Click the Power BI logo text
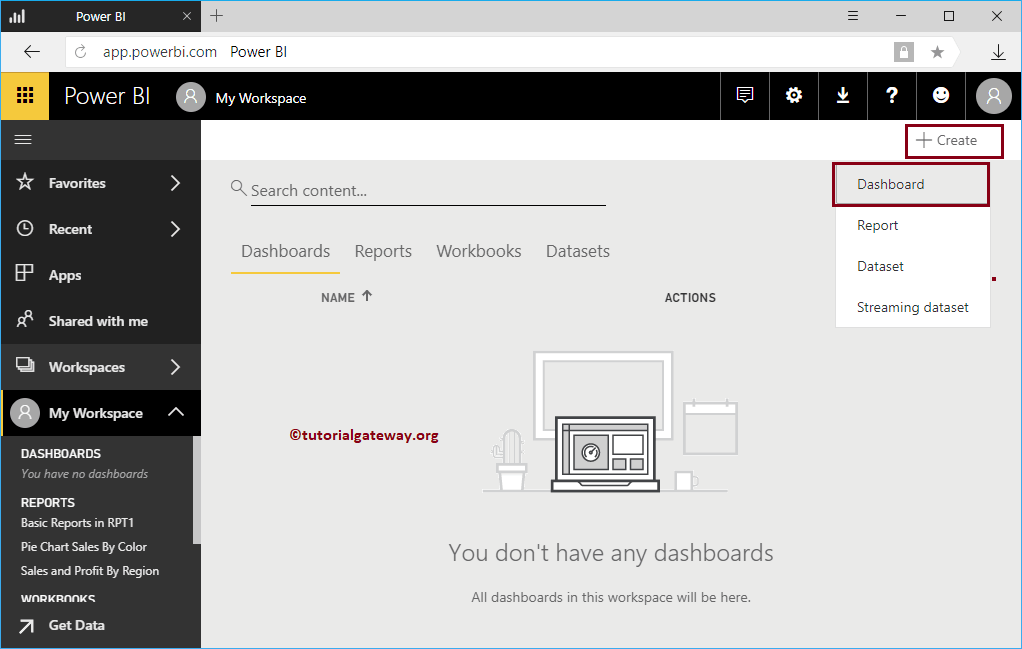Screen dimensions: 1022x649 tap(108, 96)
